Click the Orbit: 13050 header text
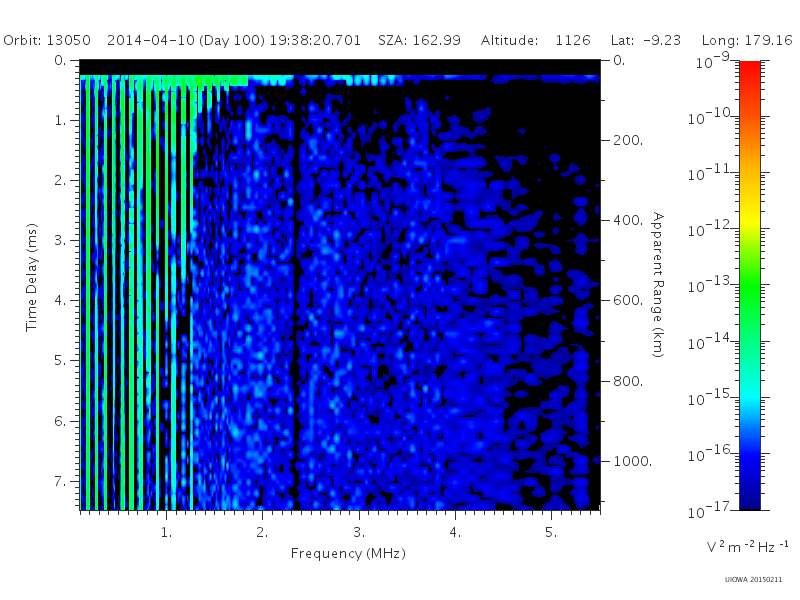Image resolution: width=800 pixels, height=600 pixels. [x=47, y=40]
